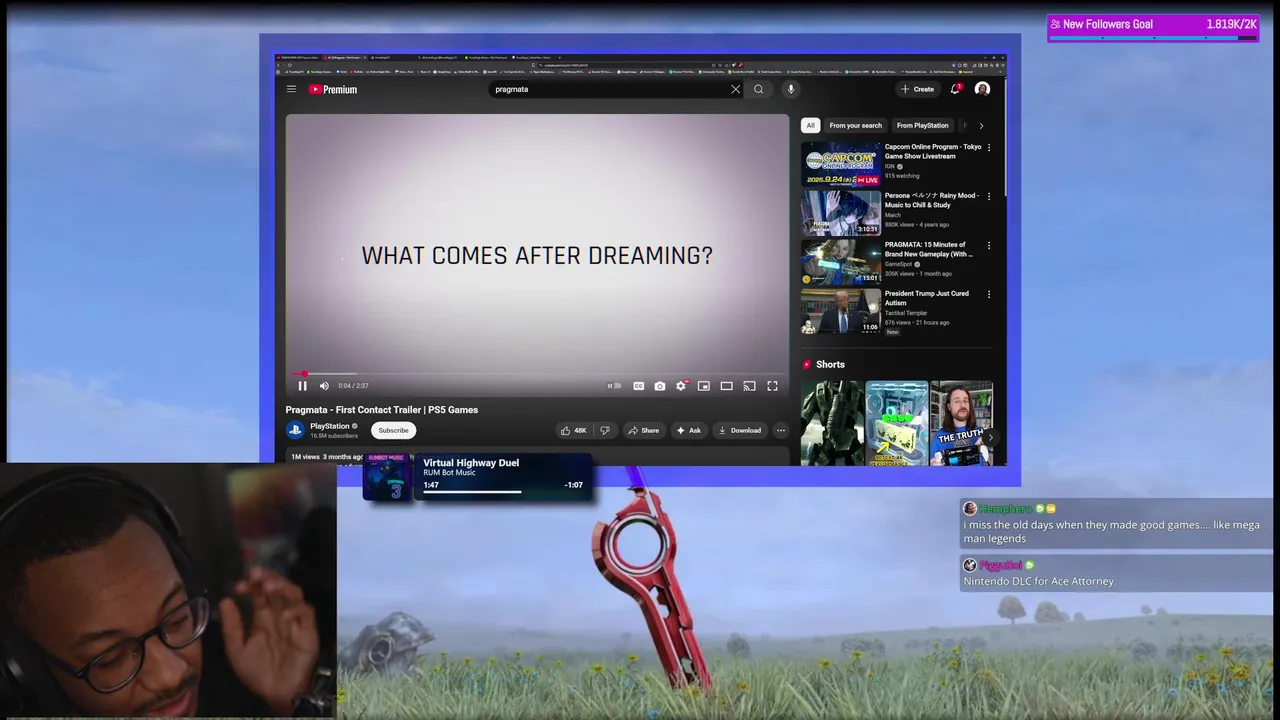Select the All filter chip
Screen dimensions: 1280x720
(x=810, y=125)
